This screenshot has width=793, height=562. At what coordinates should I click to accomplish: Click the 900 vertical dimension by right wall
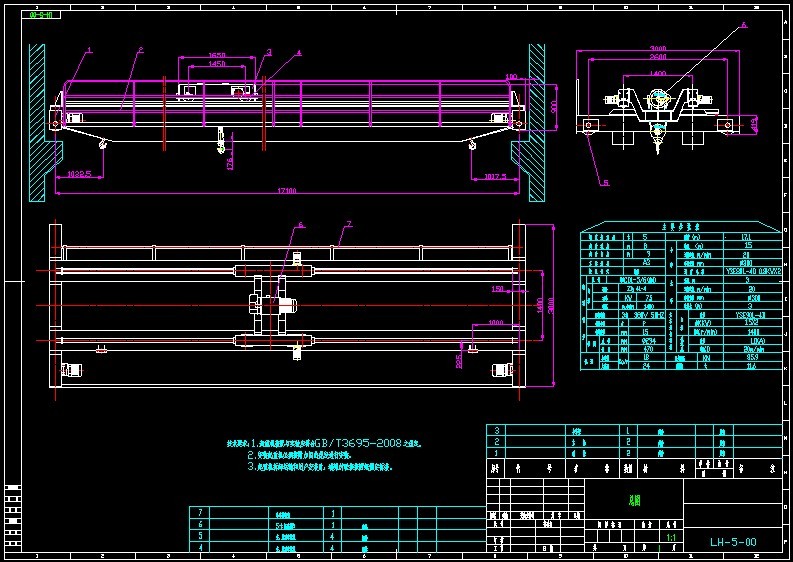[553, 105]
